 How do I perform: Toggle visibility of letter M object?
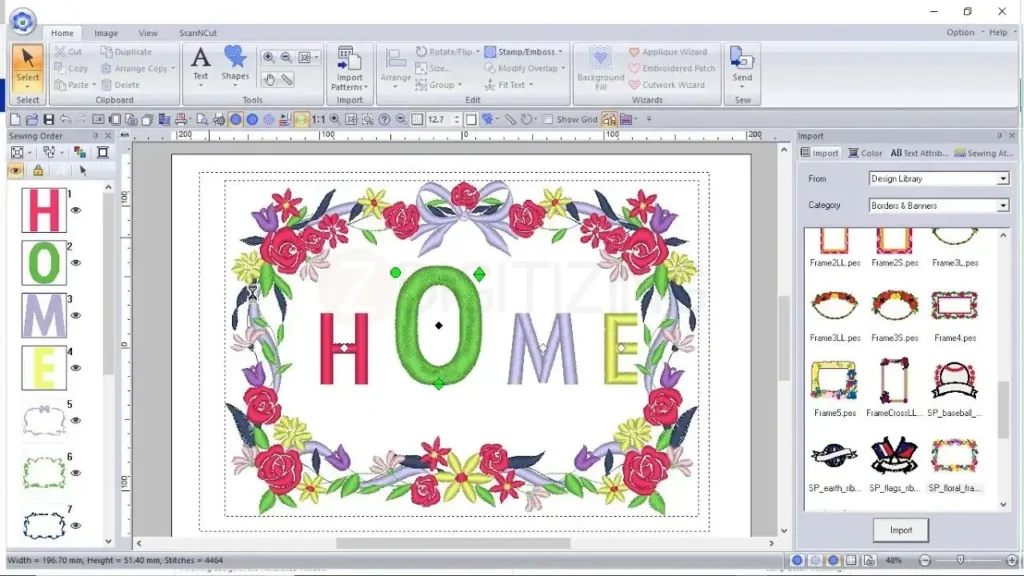76,315
